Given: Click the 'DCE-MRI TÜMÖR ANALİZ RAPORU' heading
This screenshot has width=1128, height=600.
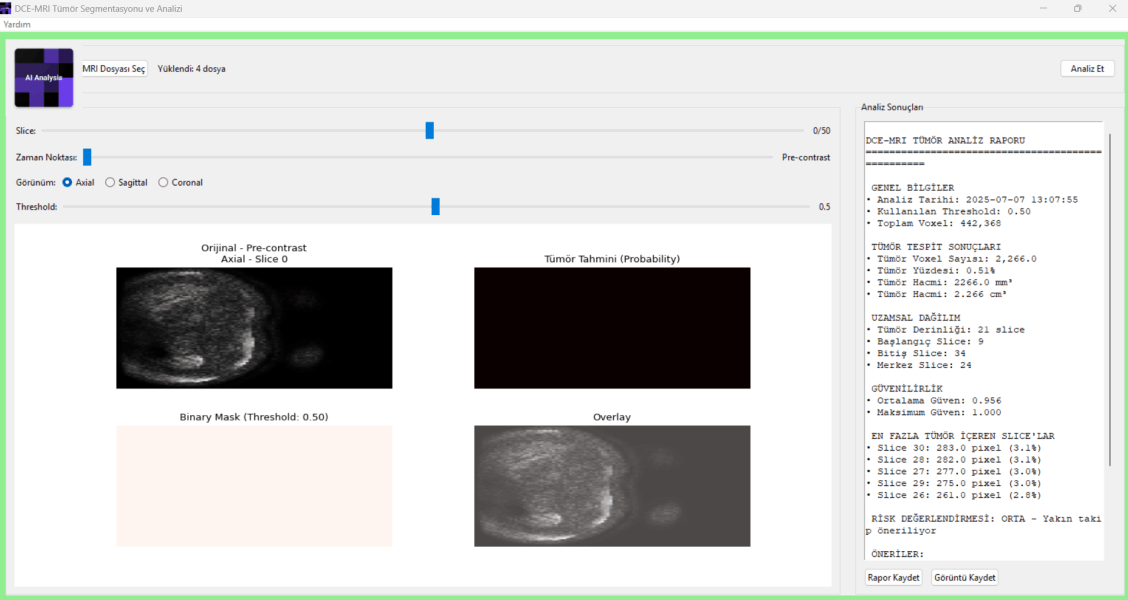Looking at the screenshot, I should click(945, 140).
